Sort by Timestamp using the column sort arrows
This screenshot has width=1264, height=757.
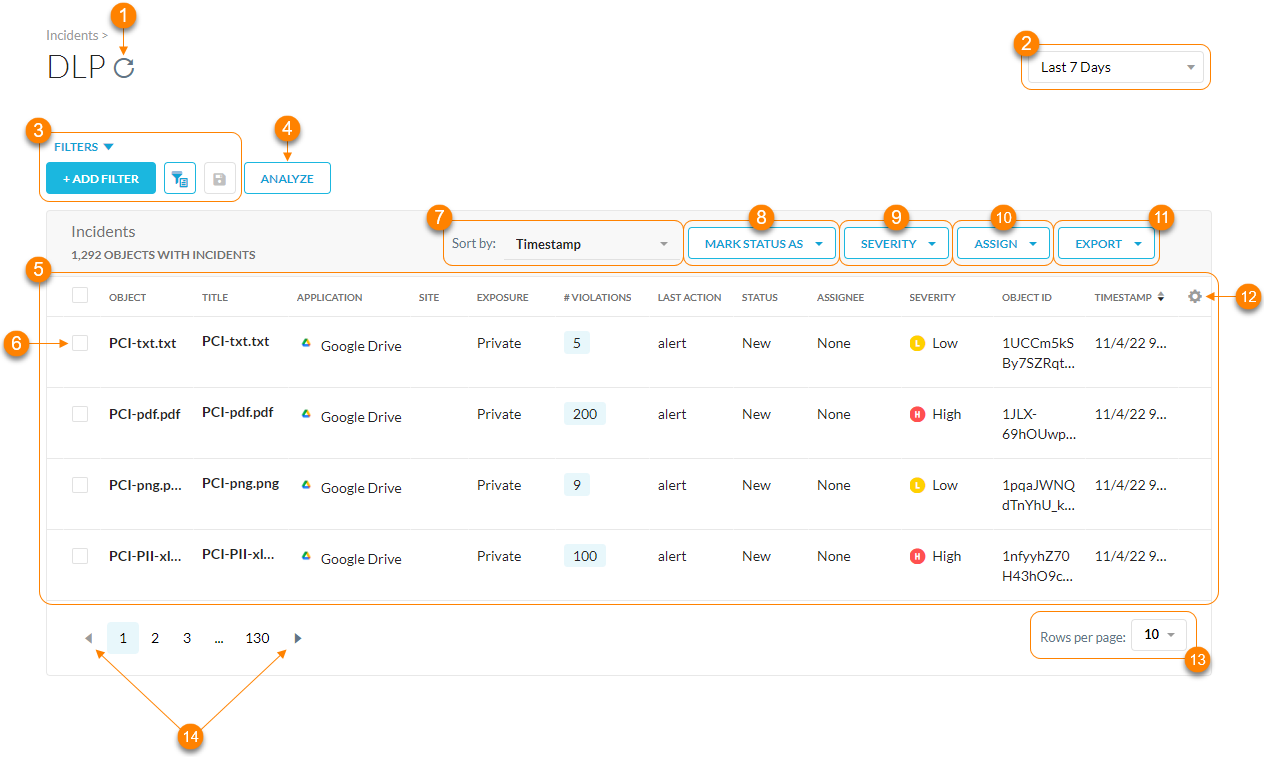coord(1159,297)
